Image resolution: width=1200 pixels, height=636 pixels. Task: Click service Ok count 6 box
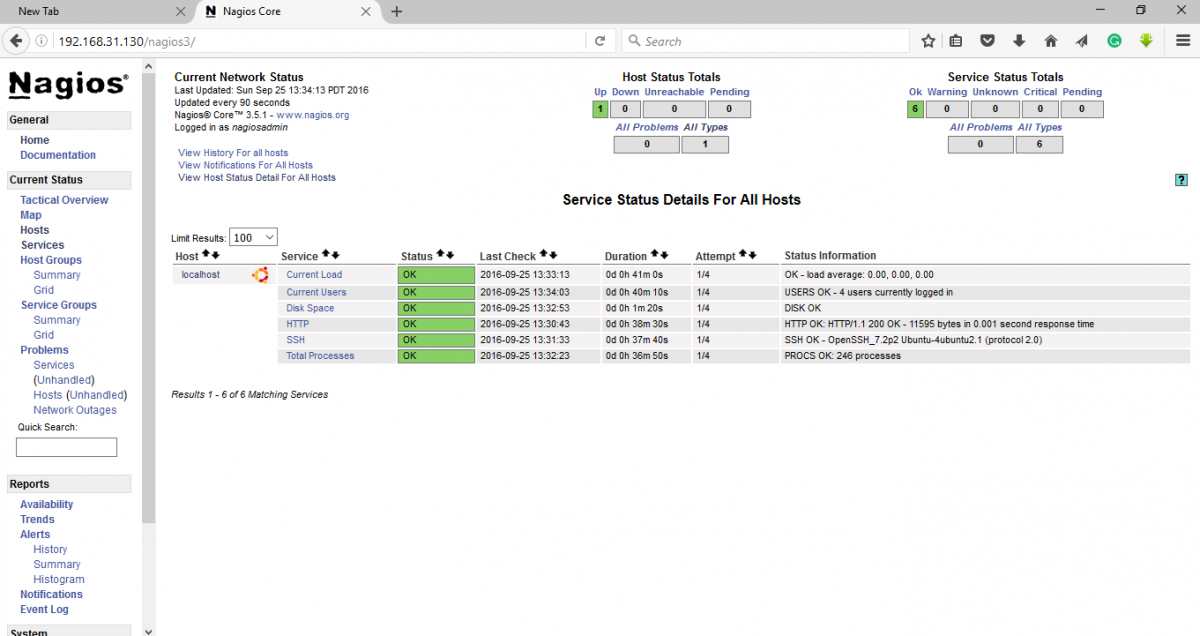coord(915,110)
